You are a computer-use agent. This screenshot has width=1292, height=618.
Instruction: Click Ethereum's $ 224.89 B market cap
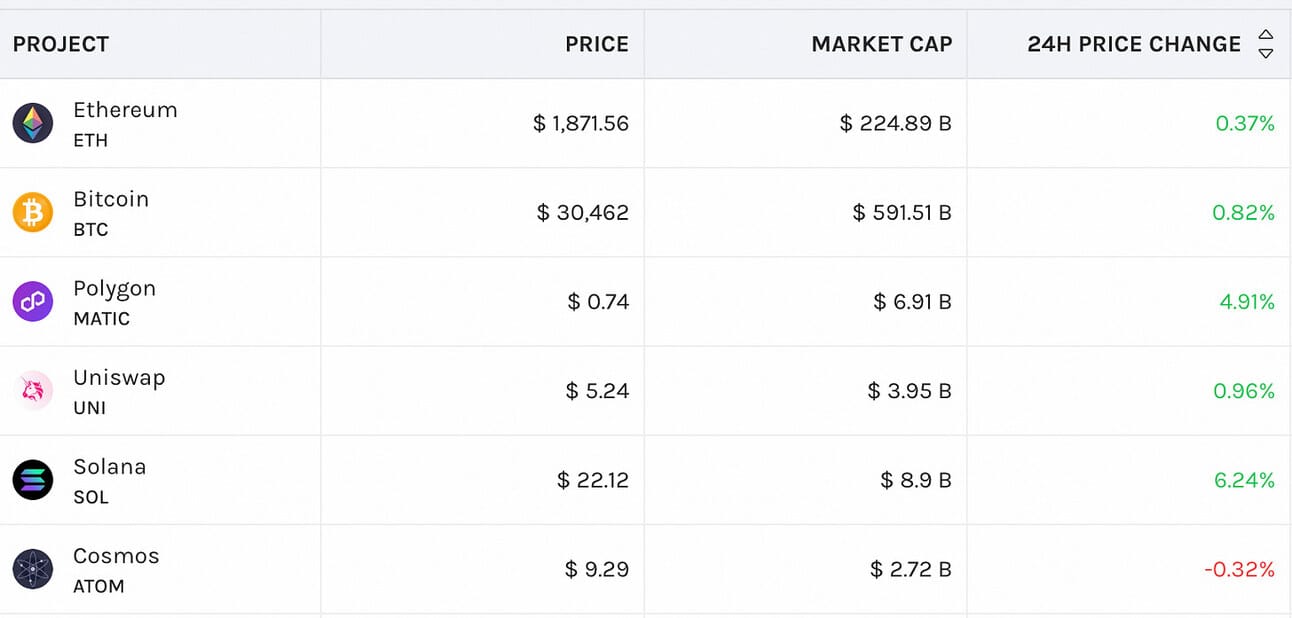tap(896, 124)
